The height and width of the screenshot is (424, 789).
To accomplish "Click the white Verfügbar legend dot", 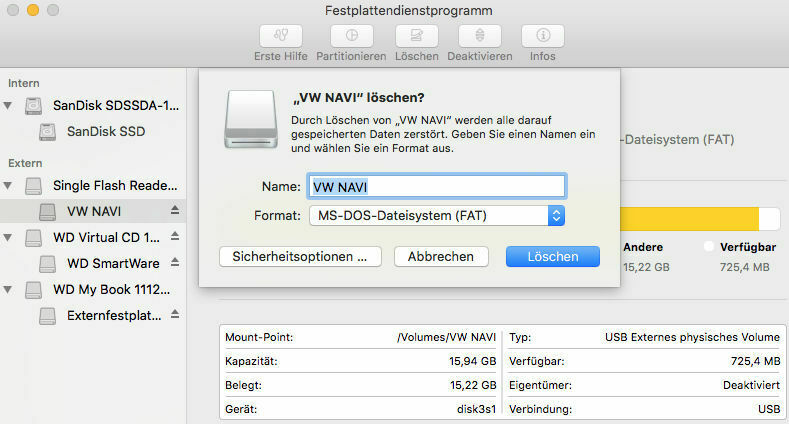I will coord(708,247).
